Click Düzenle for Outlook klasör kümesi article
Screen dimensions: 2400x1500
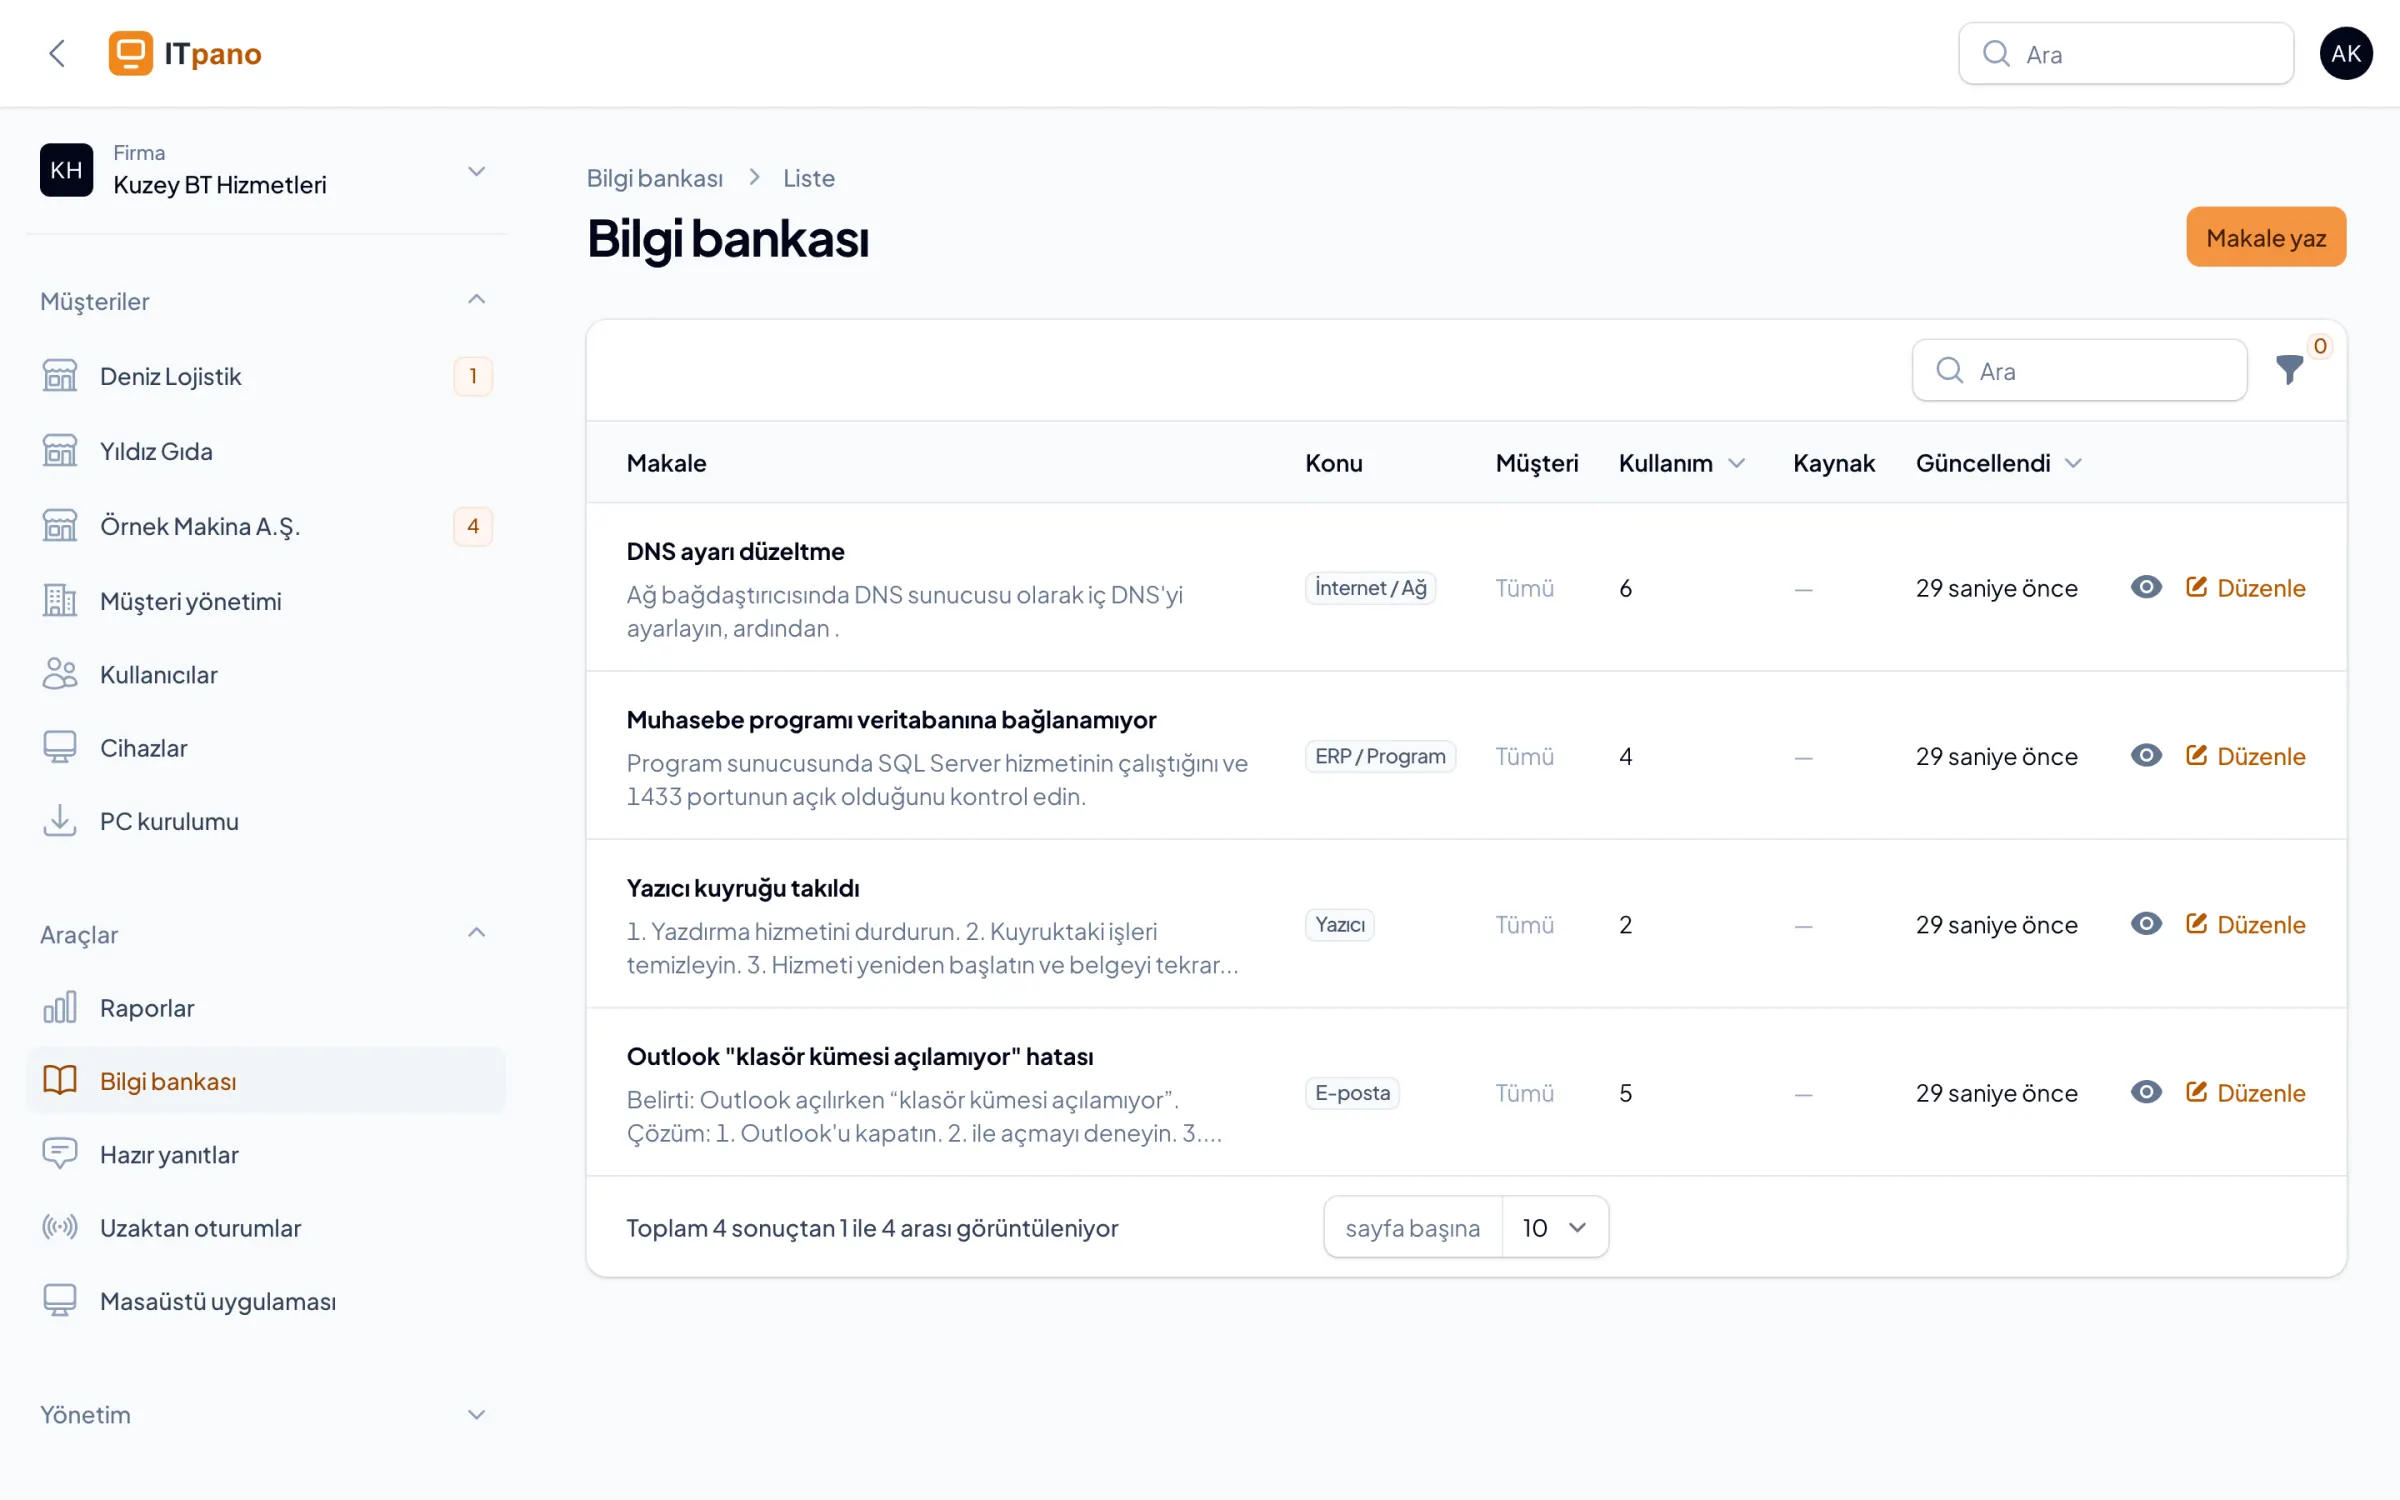pos(2246,1093)
